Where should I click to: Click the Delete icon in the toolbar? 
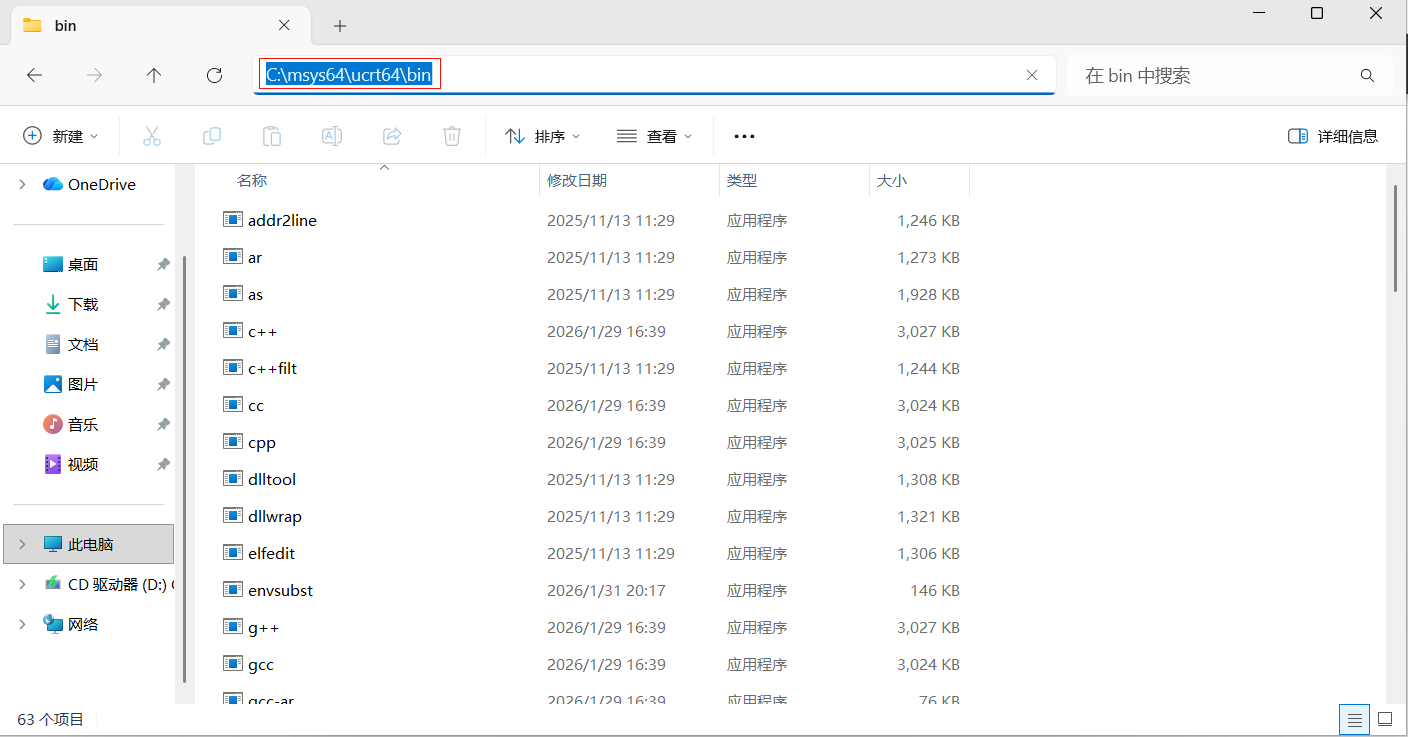click(x=451, y=135)
